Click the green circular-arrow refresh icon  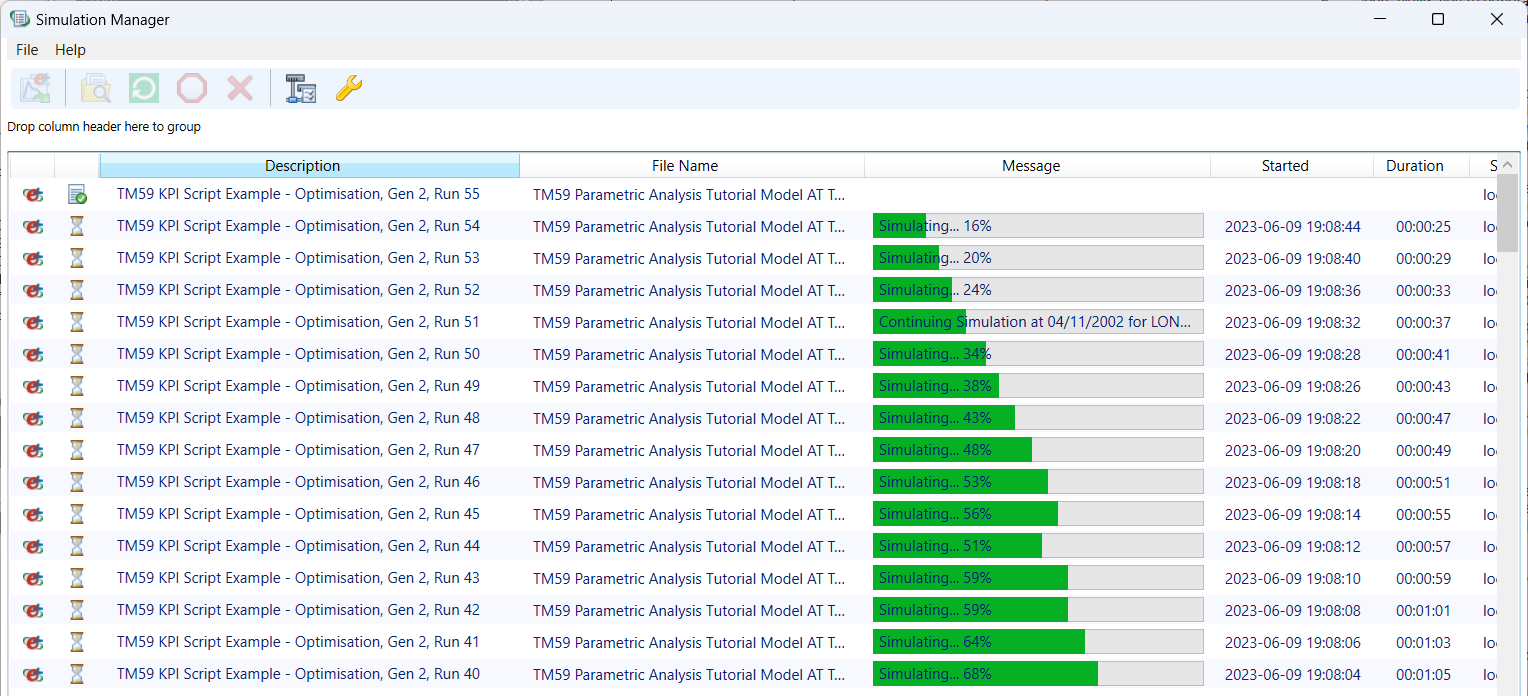(144, 89)
